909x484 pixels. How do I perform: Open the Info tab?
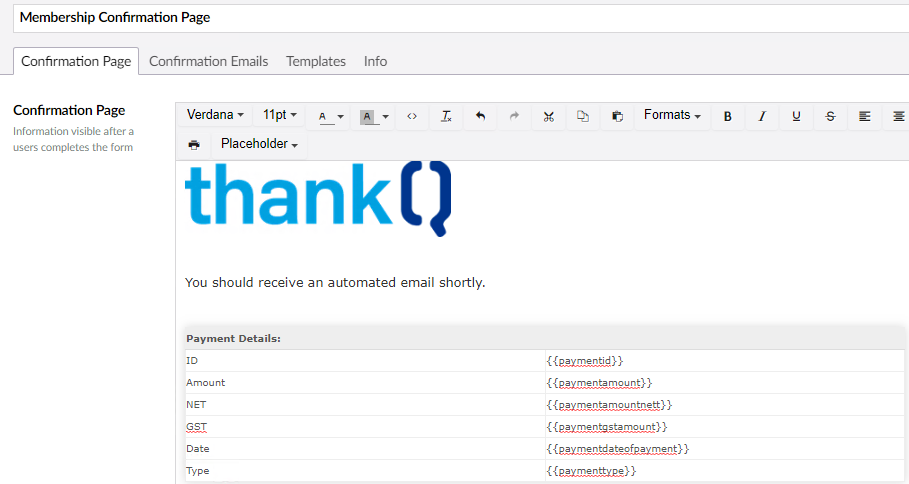click(375, 61)
